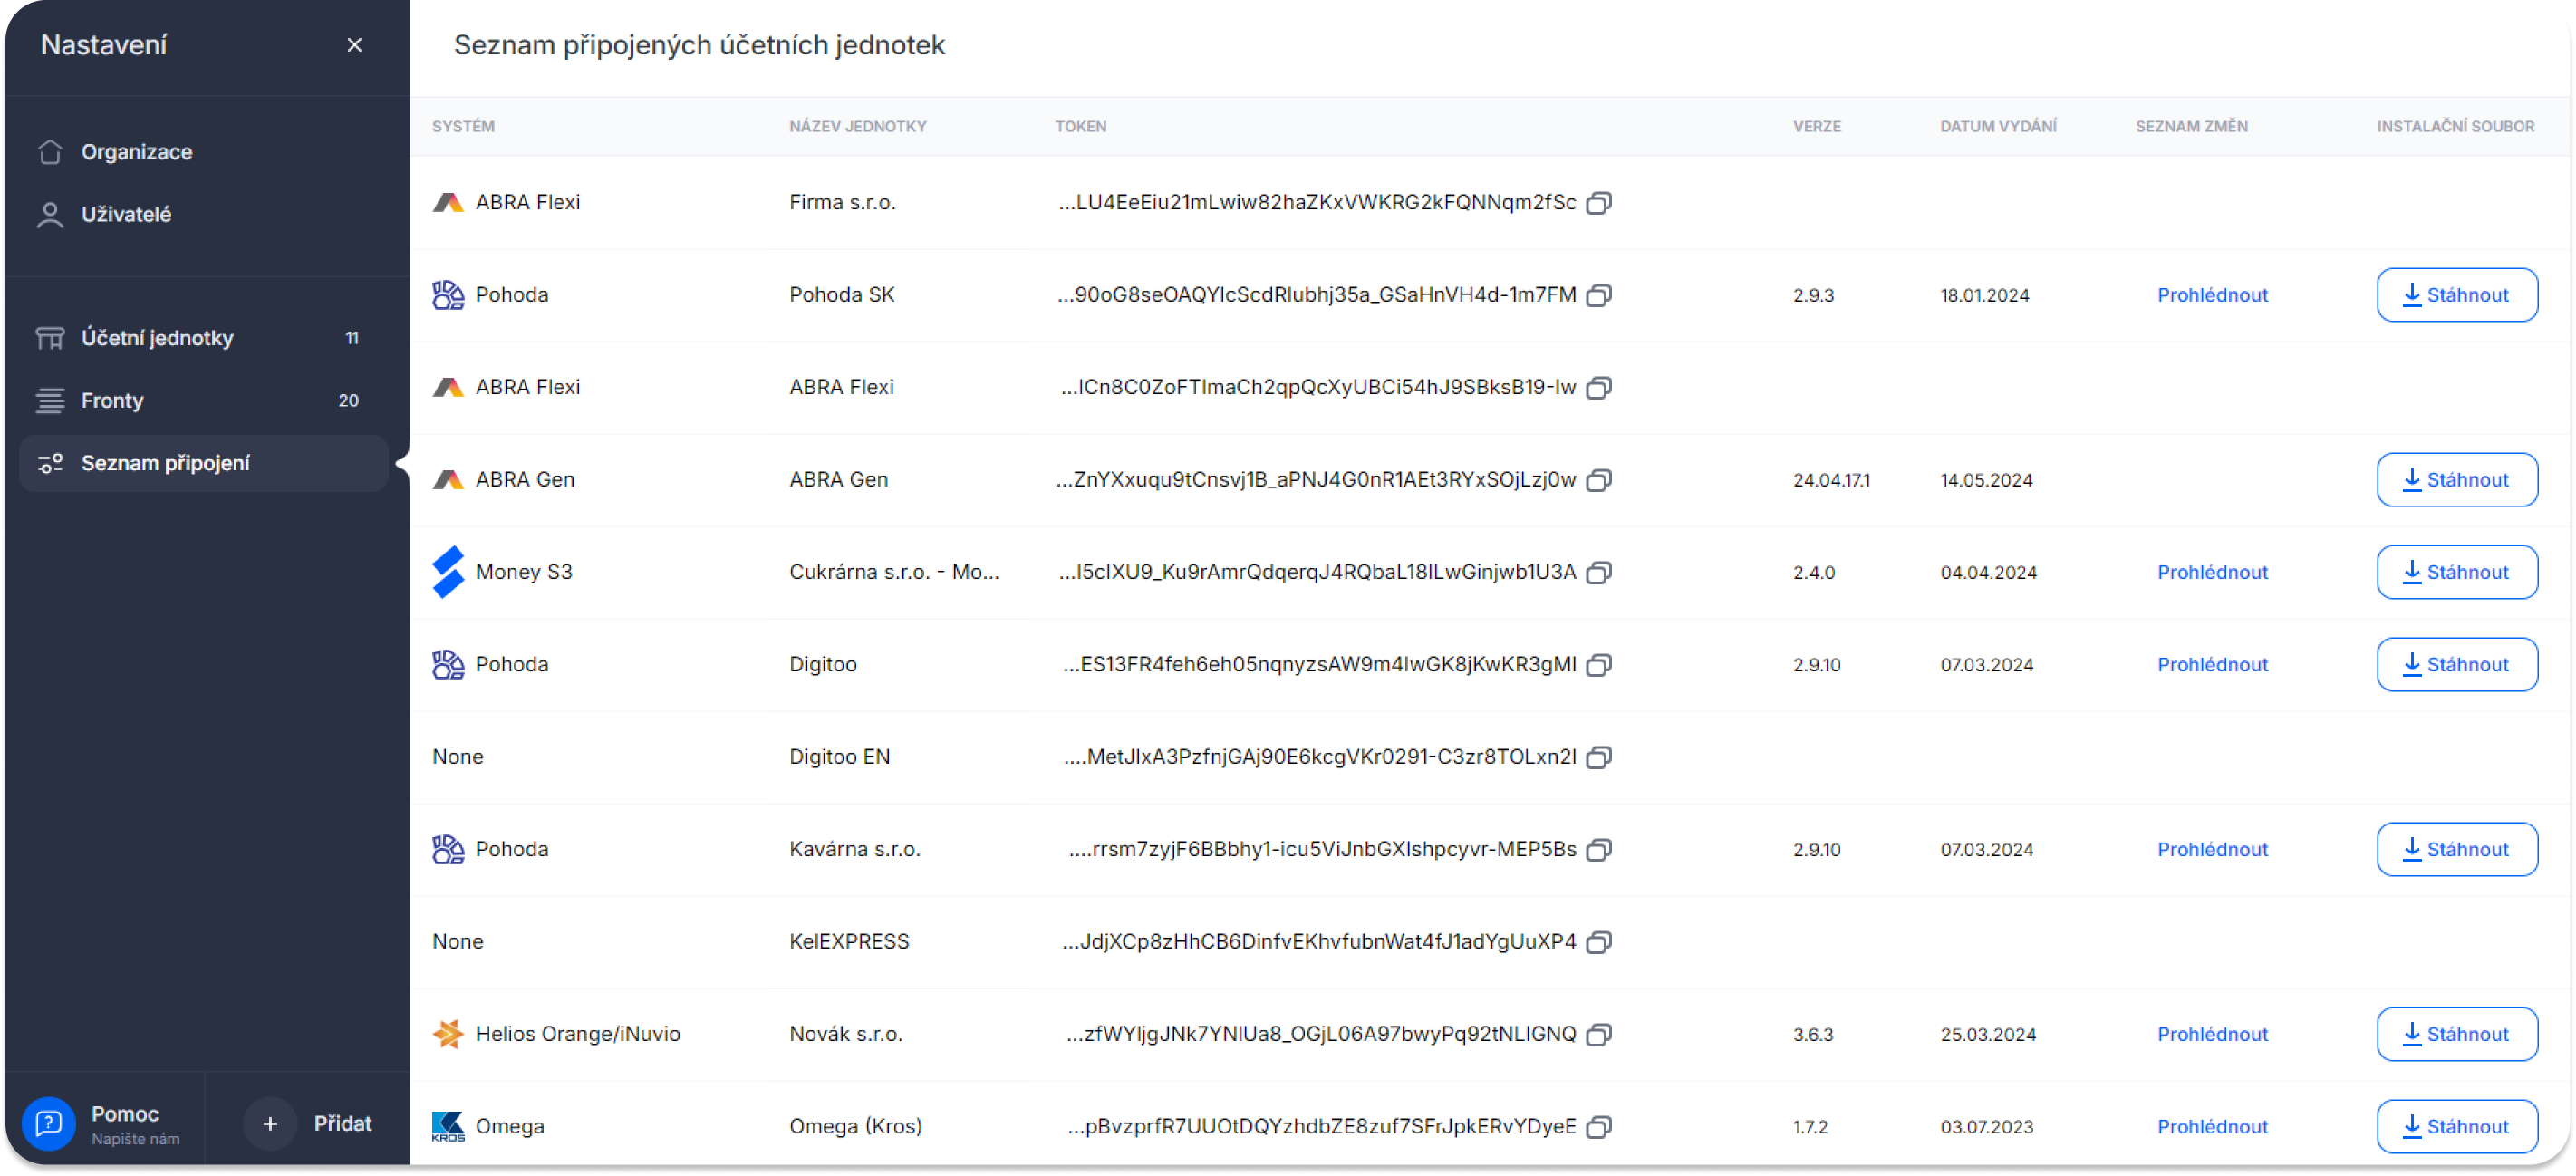This screenshot has height=1176, width=2576.
Task: Click the DATUM VYDÁNÍ column header
Action: pos(1998,127)
